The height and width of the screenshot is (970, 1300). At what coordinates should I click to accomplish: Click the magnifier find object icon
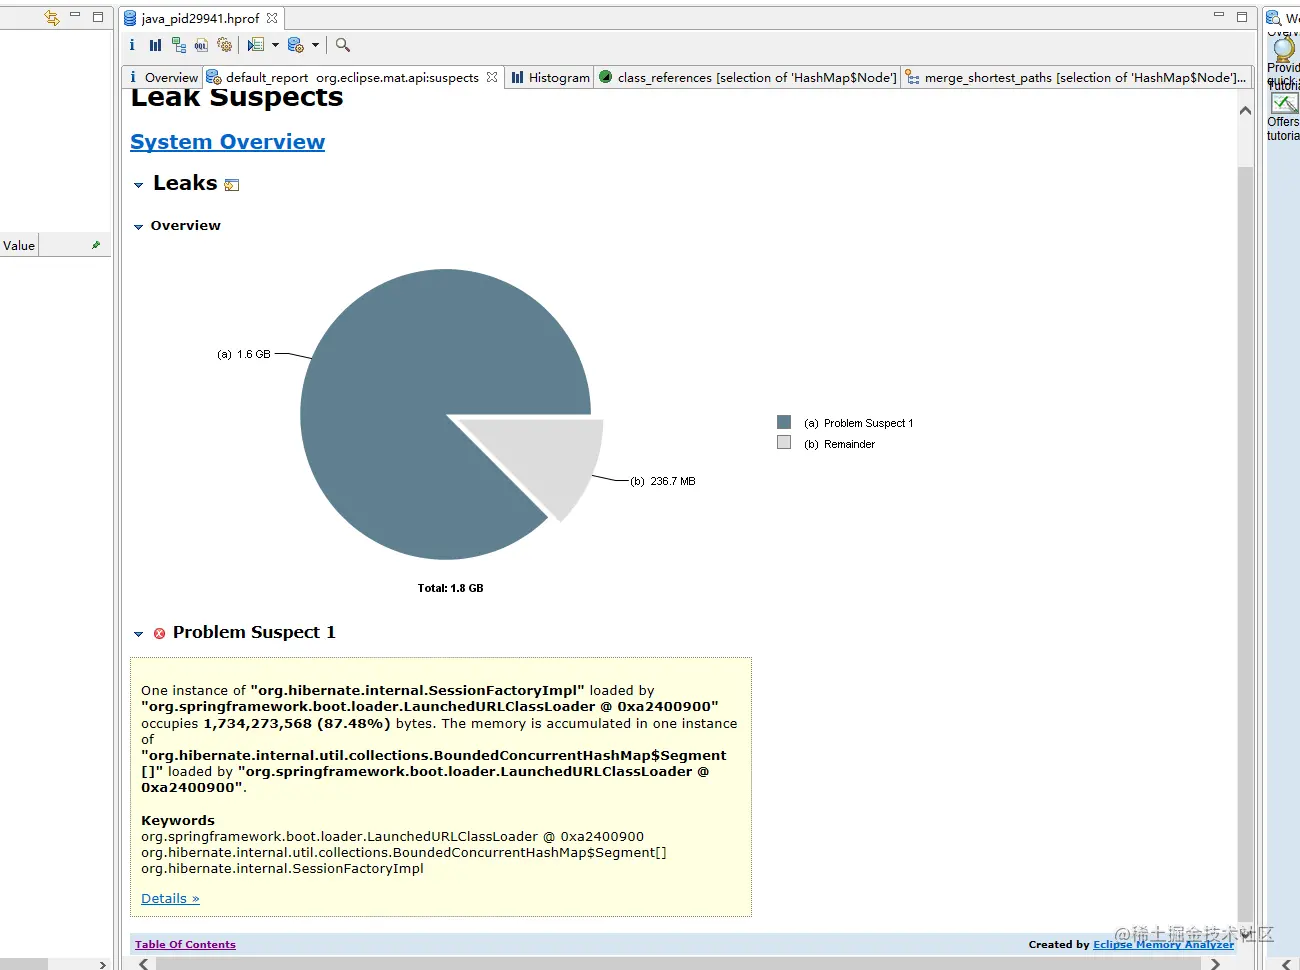pos(343,45)
